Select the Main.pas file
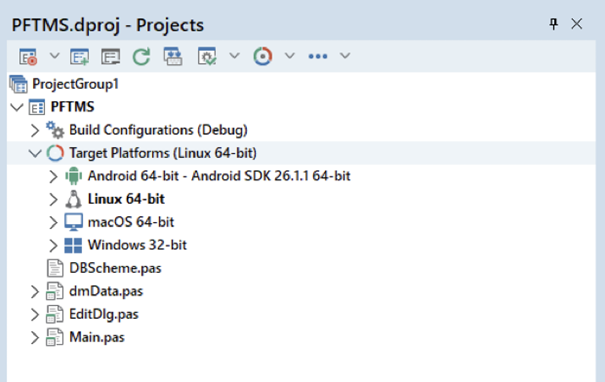Image resolution: width=605 pixels, height=382 pixels. pos(97,338)
